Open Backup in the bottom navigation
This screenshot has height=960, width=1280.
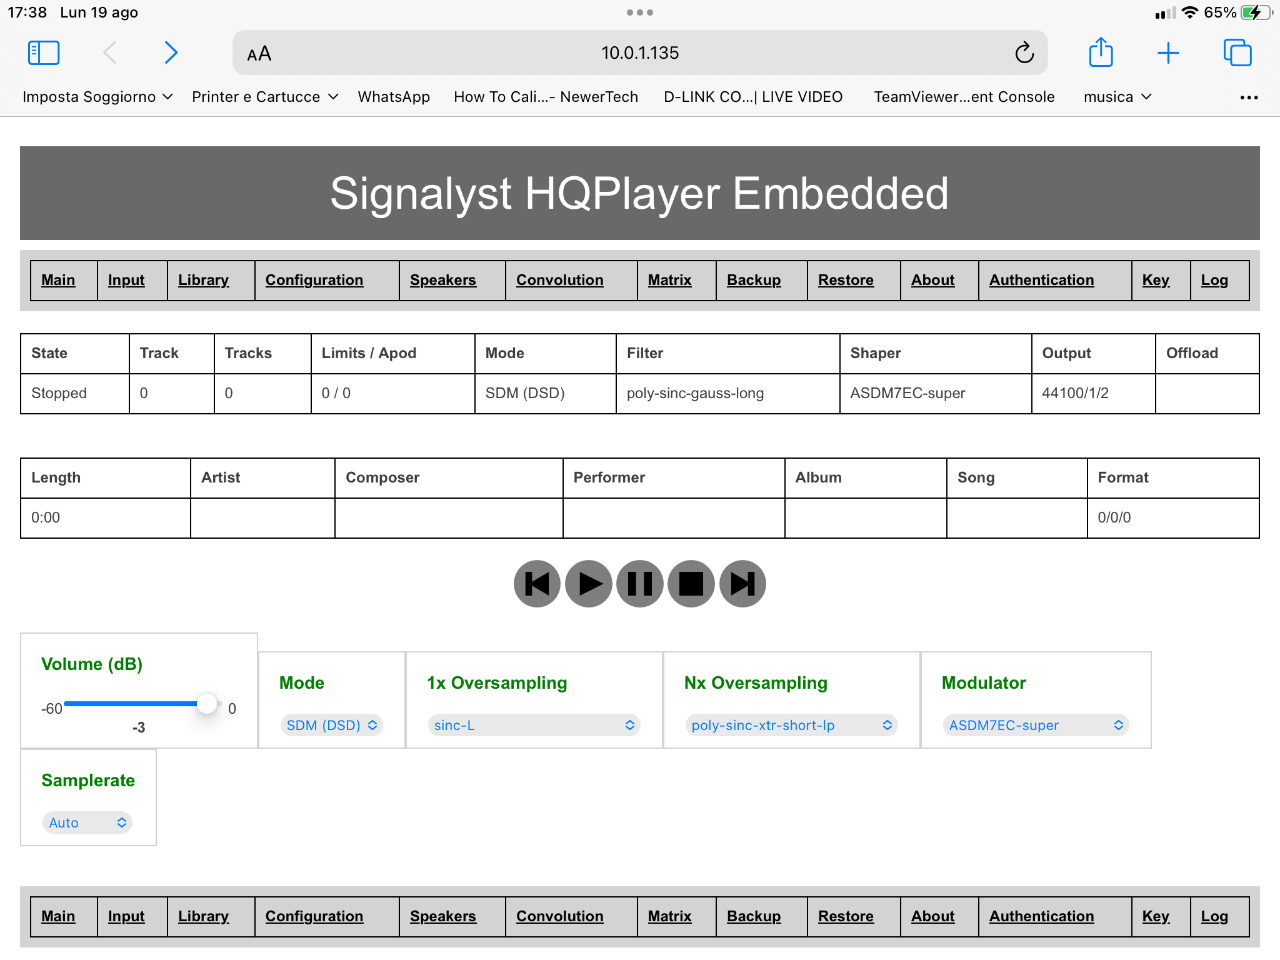click(754, 916)
